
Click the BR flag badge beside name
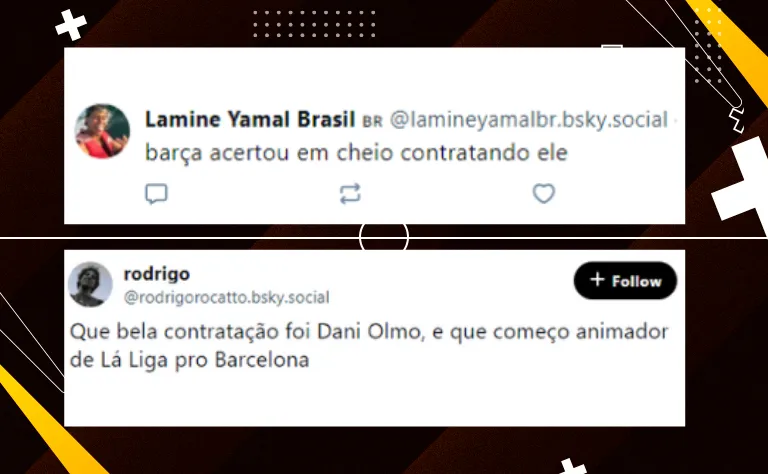(x=372, y=121)
